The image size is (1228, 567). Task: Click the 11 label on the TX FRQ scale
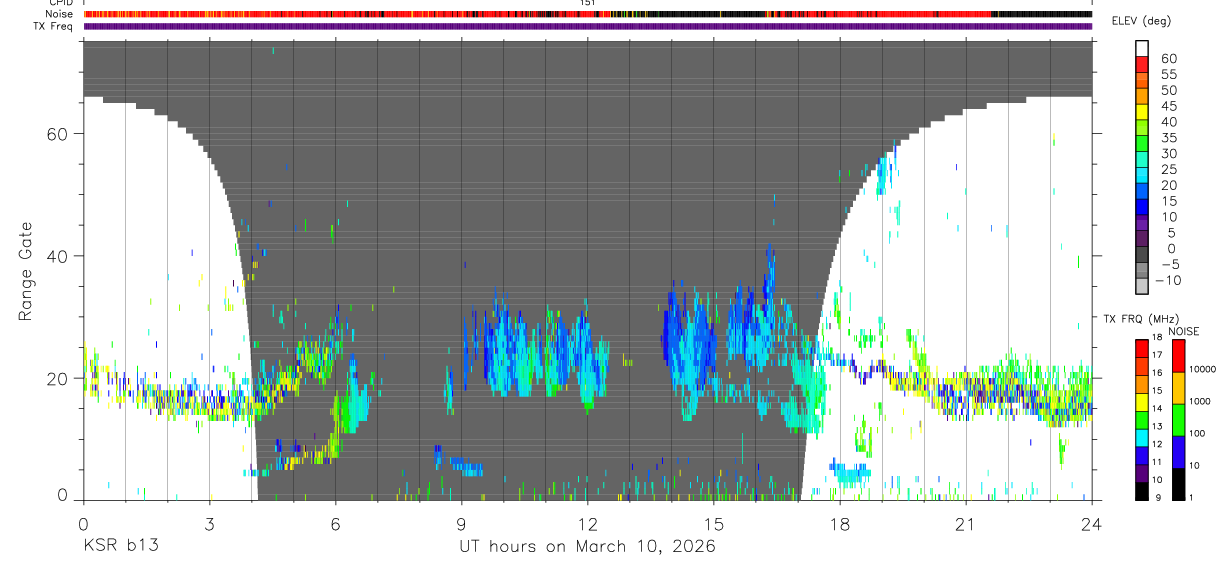[x=1157, y=462]
